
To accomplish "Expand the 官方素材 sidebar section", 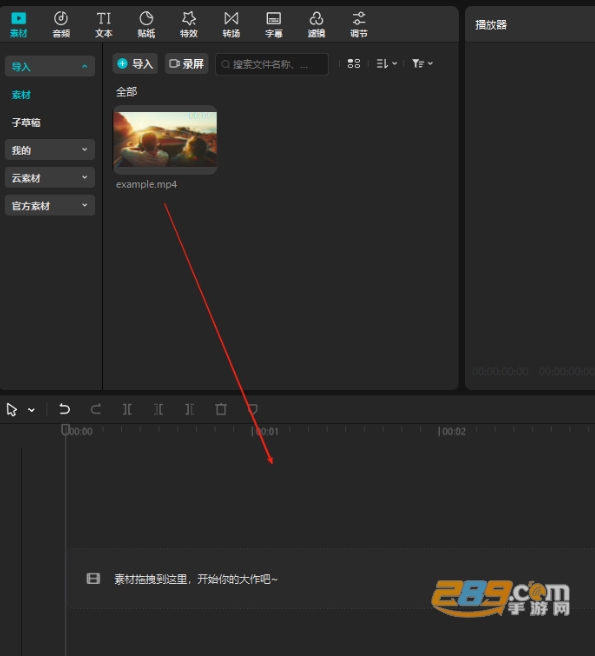I will tap(50, 205).
